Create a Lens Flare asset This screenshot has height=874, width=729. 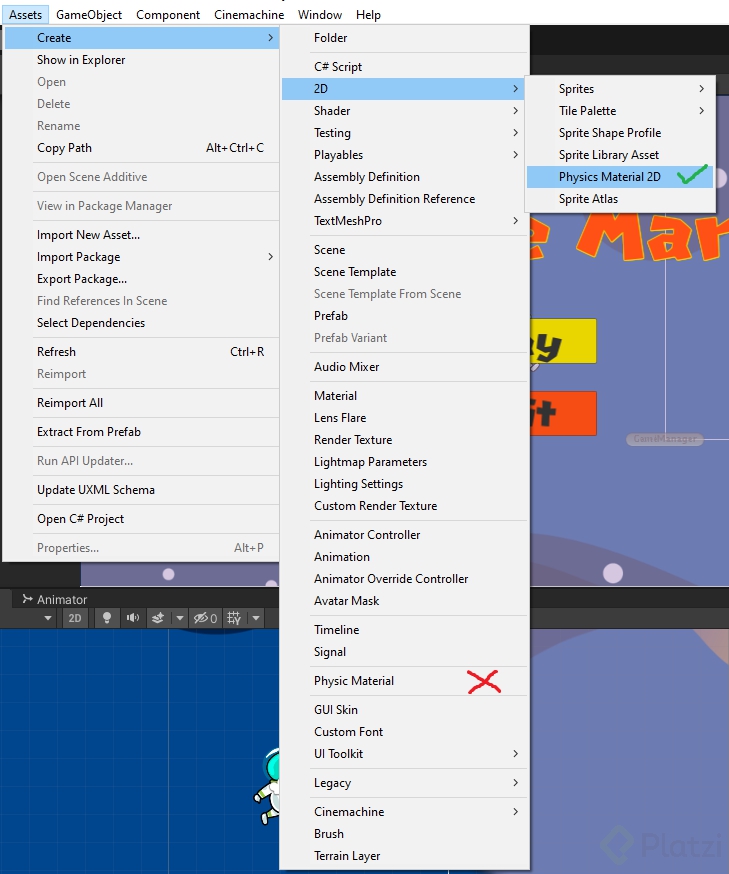pos(405,418)
